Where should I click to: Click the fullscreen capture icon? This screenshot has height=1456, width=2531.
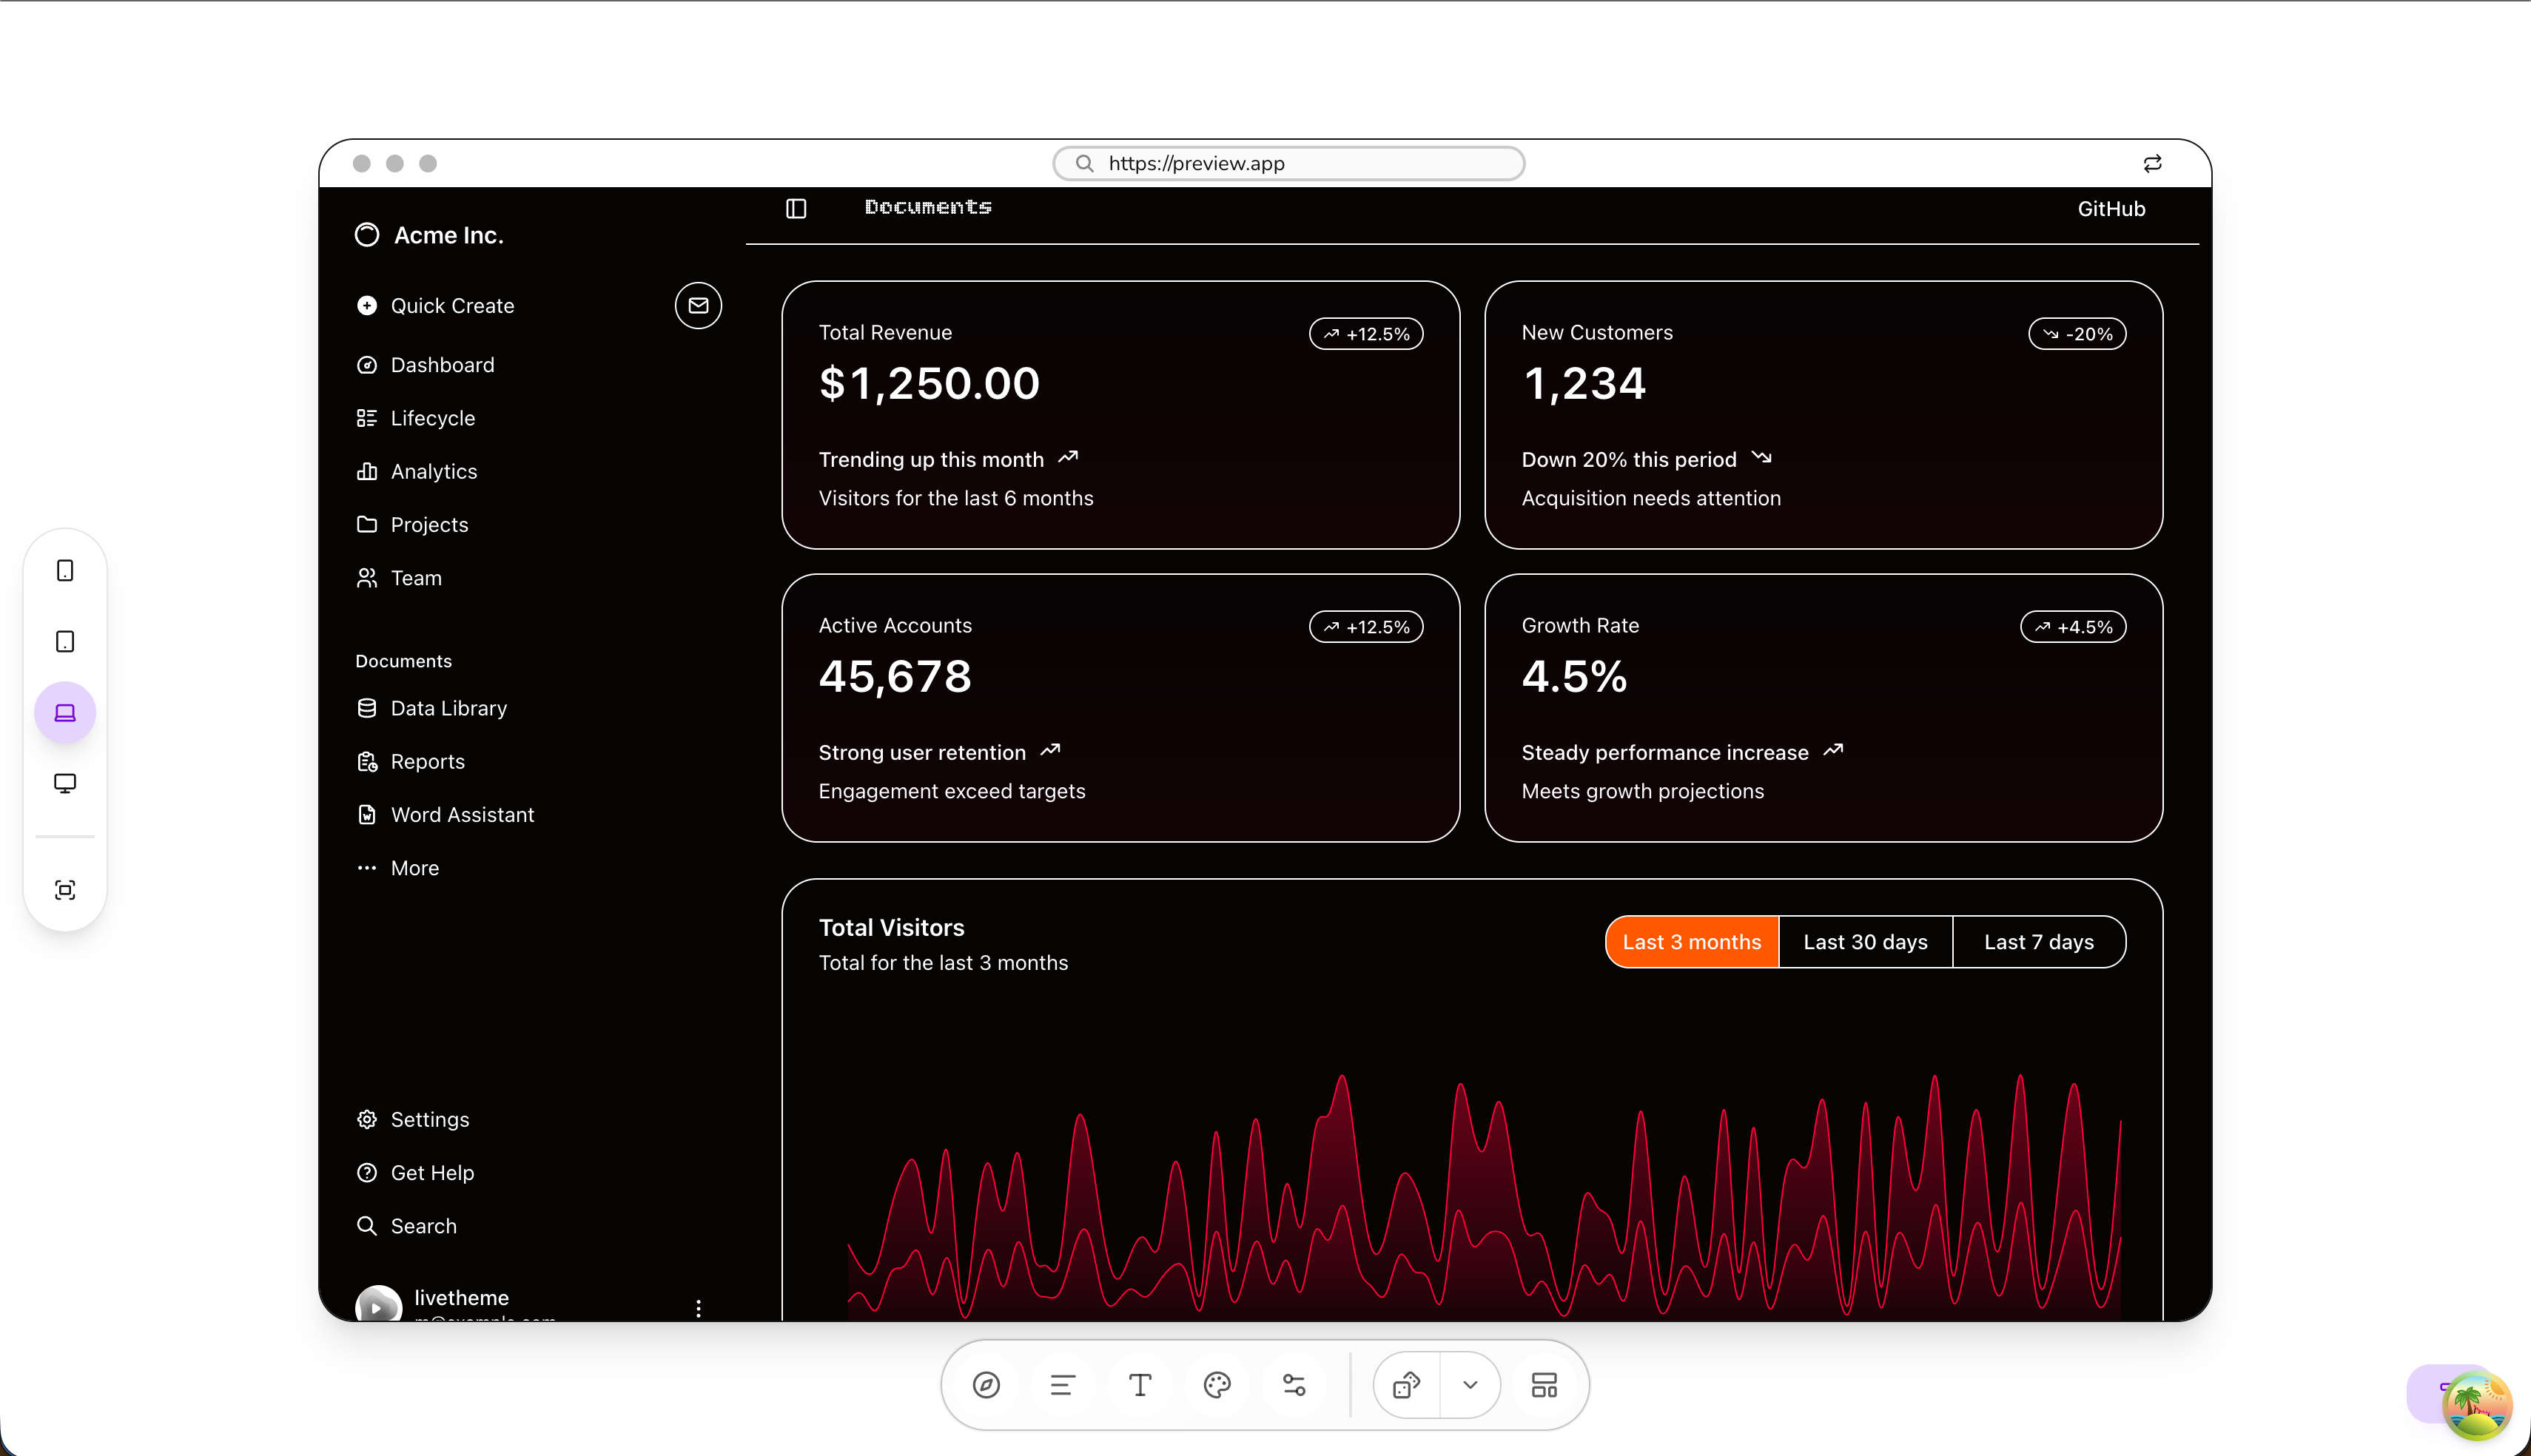(x=65, y=889)
